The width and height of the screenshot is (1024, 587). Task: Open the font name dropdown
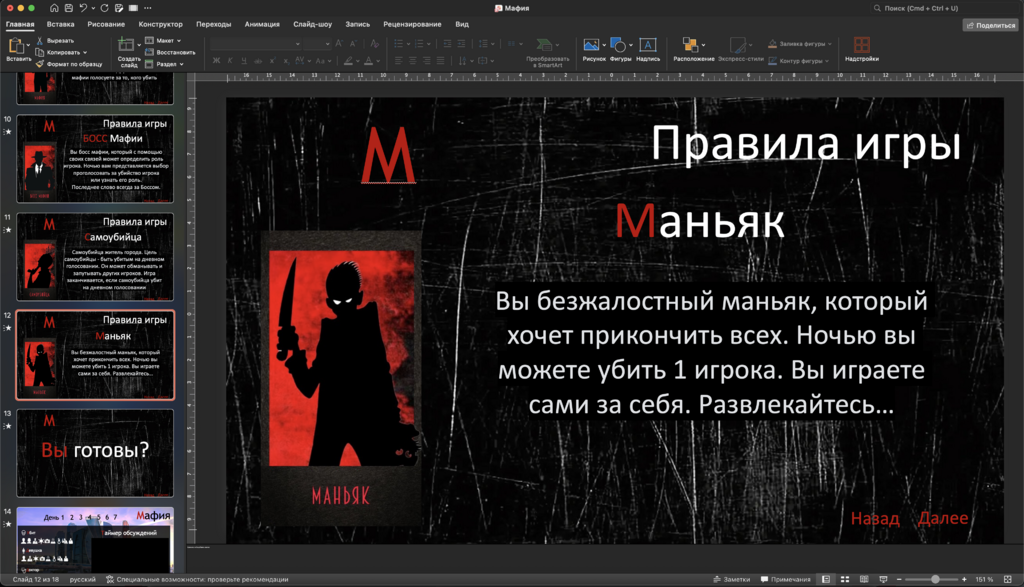point(298,44)
